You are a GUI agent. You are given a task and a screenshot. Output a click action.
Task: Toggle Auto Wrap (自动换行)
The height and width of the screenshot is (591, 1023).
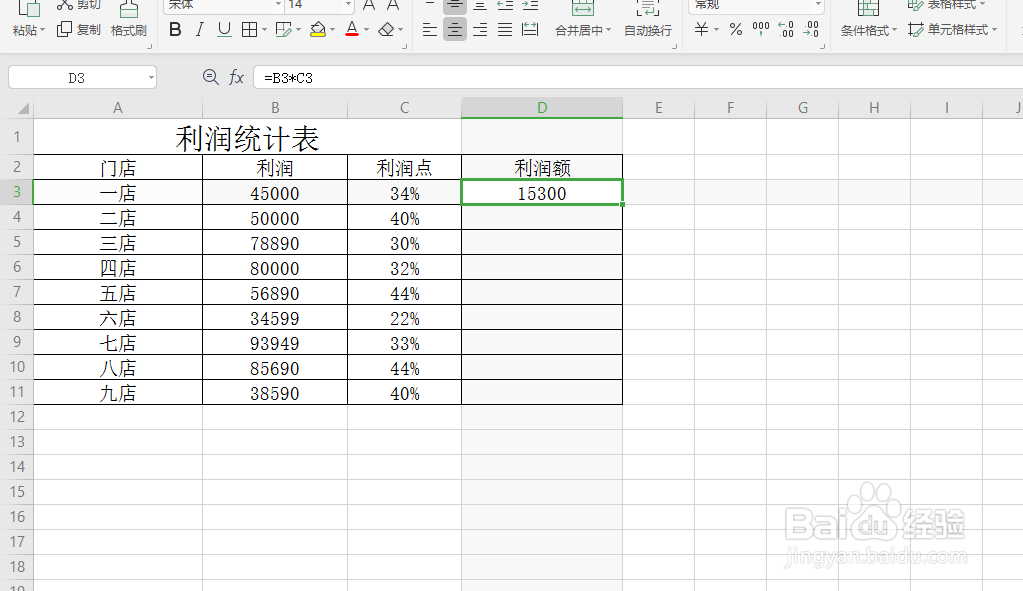tap(647, 30)
